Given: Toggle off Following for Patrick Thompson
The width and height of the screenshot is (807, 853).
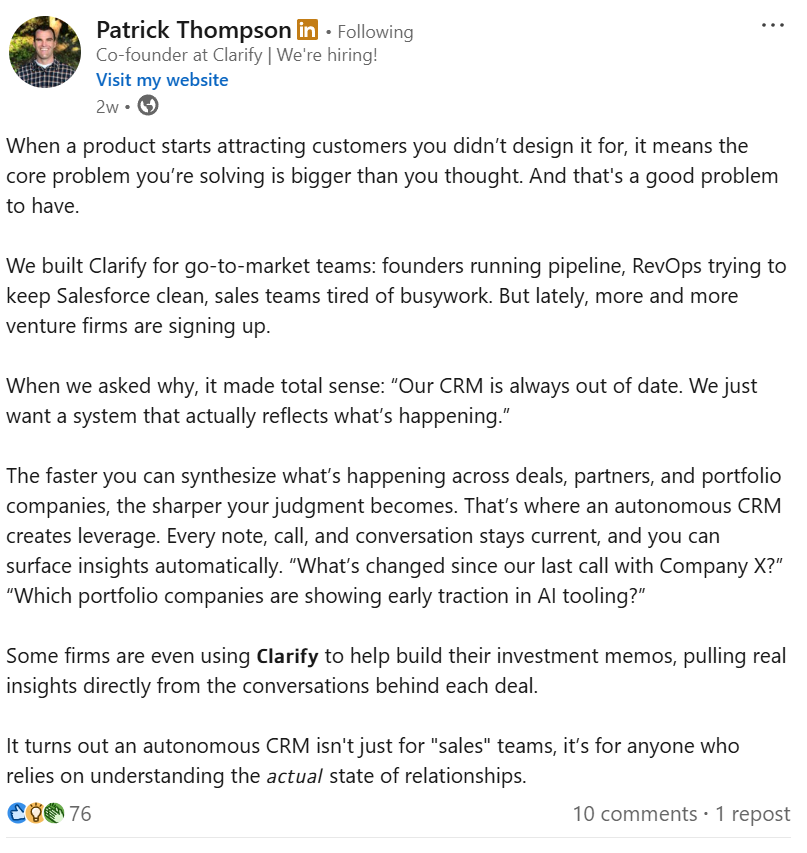Looking at the screenshot, I should [x=374, y=31].
